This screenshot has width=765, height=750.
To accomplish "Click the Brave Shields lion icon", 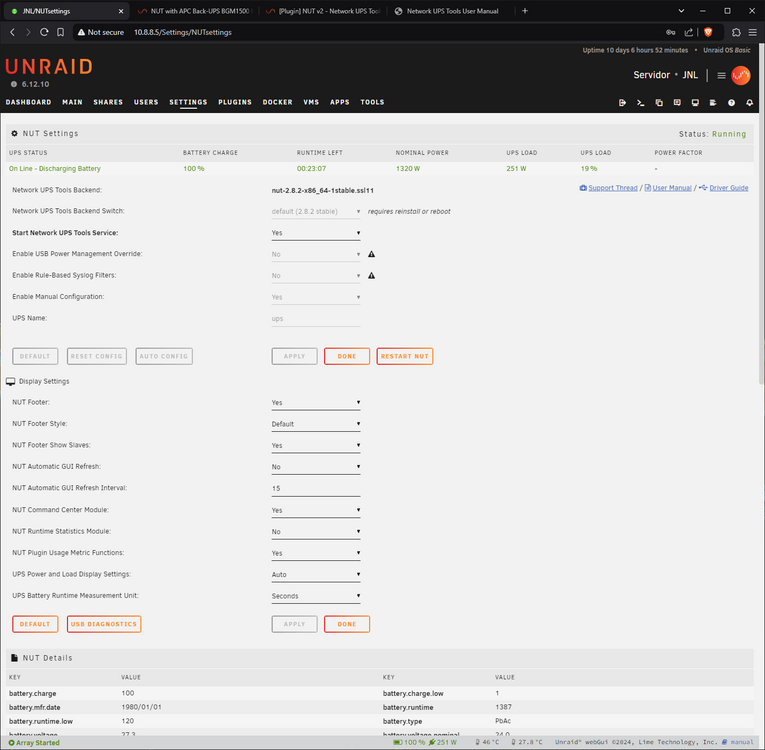I will coord(708,32).
